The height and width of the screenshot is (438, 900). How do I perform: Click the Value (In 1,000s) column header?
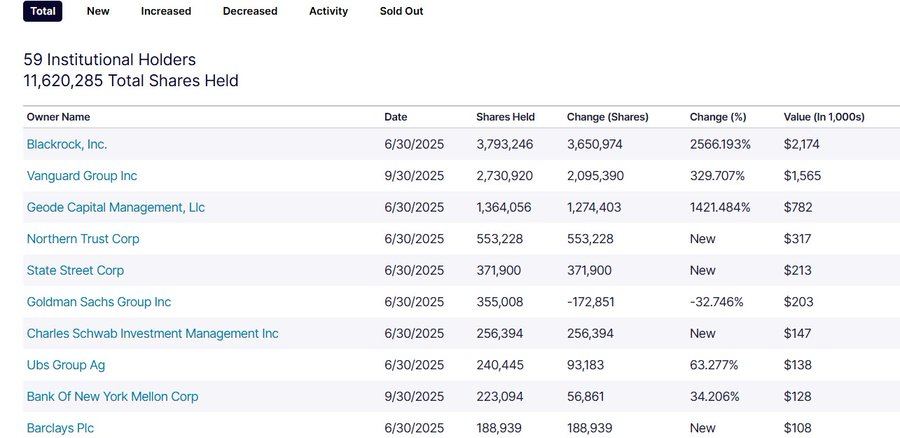pos(826,117)
